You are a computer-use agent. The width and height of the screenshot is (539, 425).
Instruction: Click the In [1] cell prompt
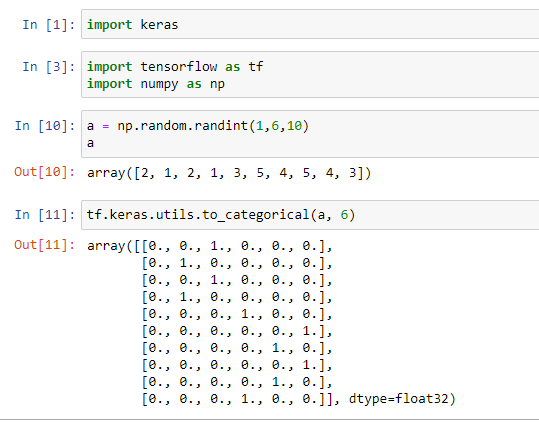48,25
